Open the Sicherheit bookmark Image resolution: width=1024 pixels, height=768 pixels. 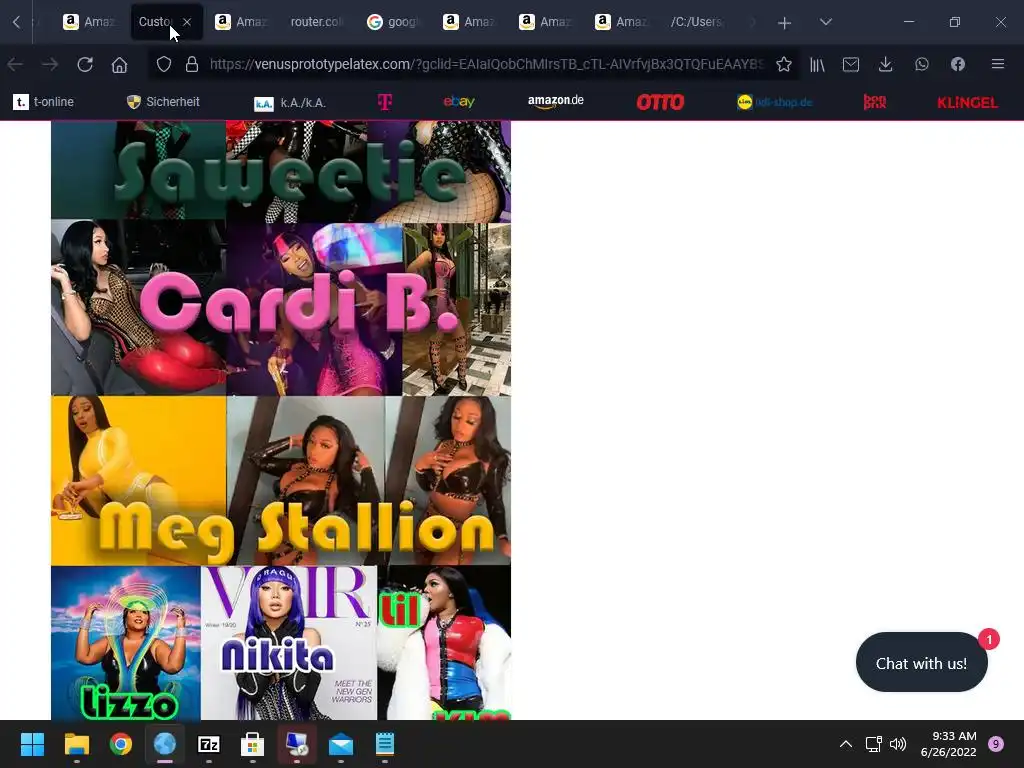[x=163, y=102]
